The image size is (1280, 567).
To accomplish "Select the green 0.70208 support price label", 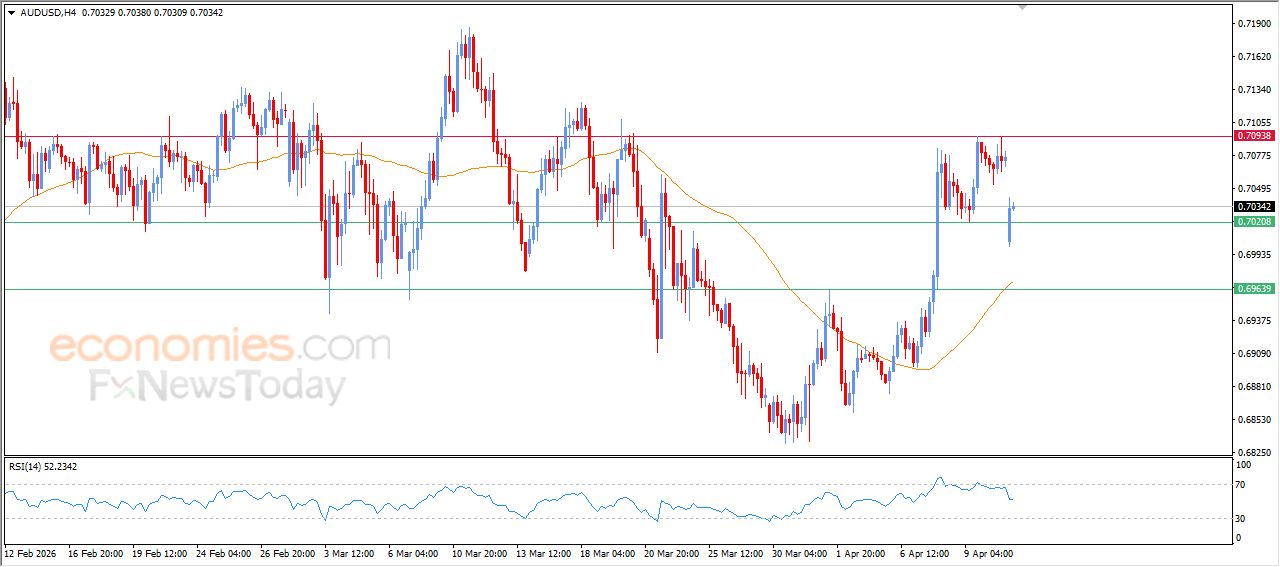I will [1253, 222].
